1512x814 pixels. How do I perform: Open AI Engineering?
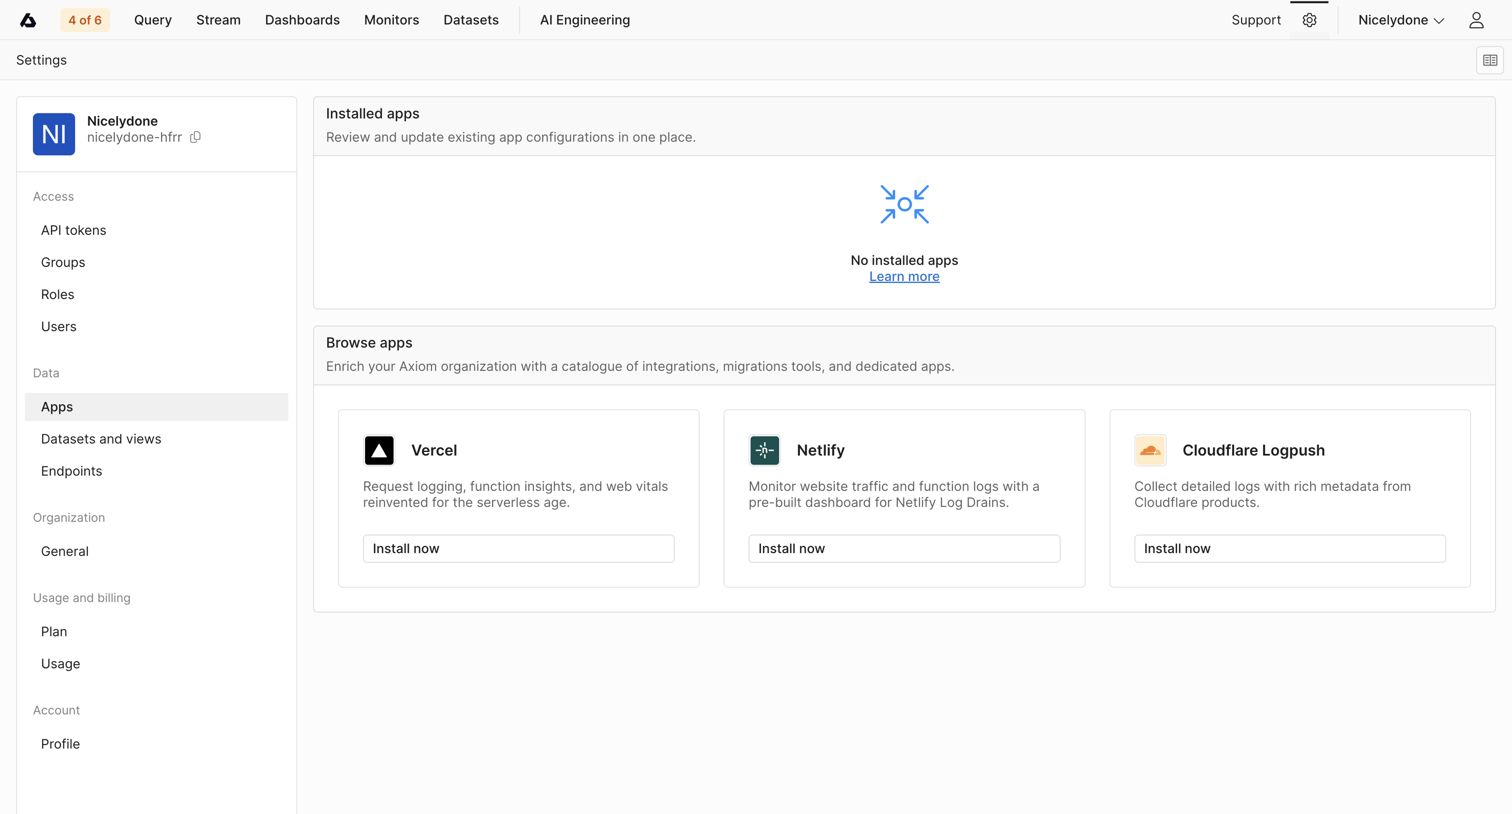pyautogui.click(x=585, y=20)
